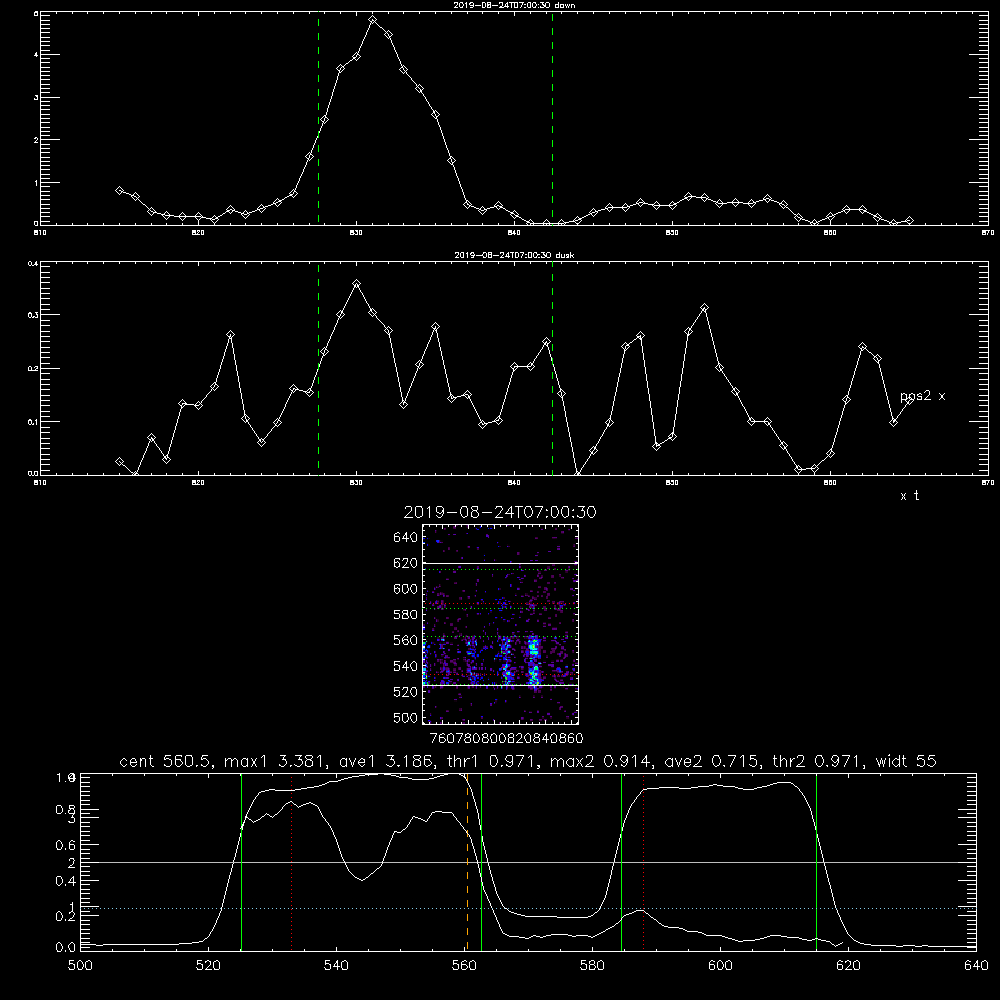The height and width of the screenshot is (1000, 1000).
Task: Select the highest diamond marker in dusk plot
Action: tap(357, 284)
